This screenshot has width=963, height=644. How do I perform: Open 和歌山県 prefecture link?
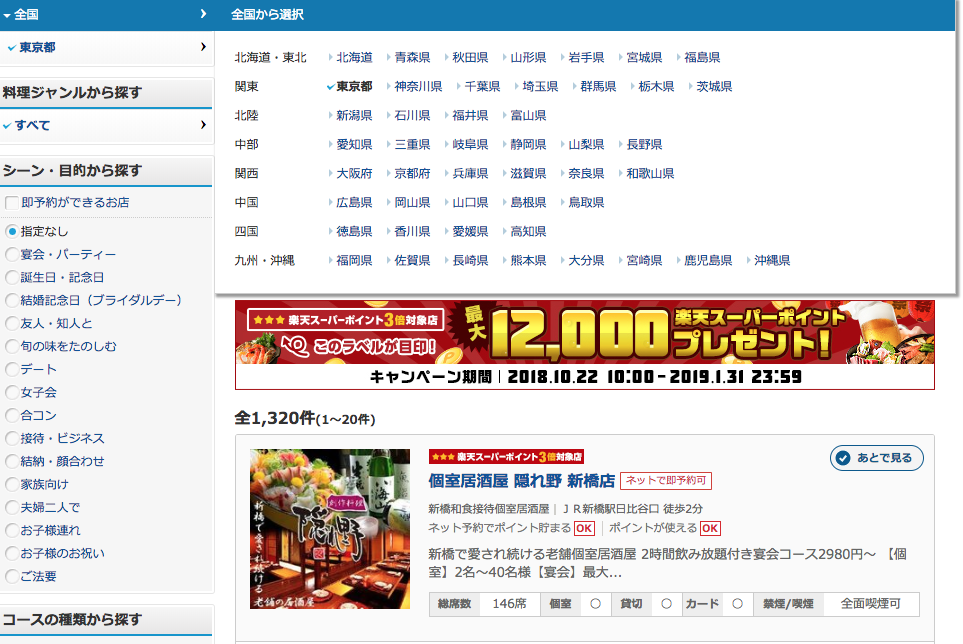click(650, 174)
